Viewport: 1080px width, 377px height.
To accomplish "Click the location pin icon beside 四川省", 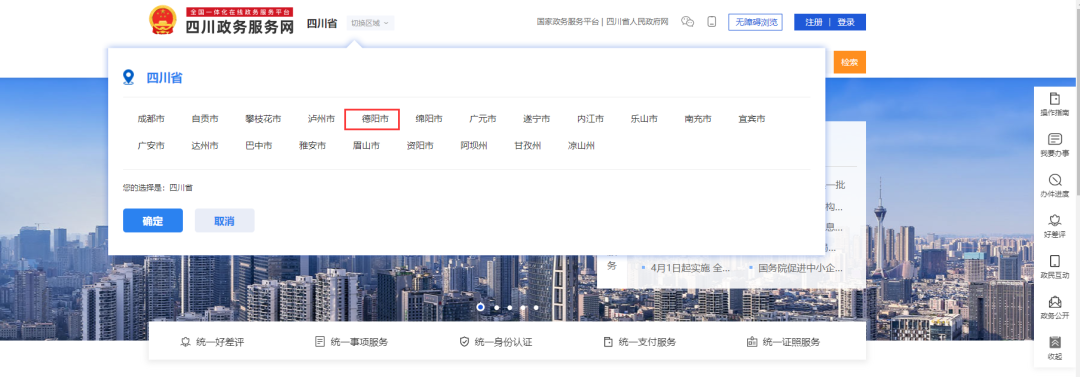I will point(128,77).
